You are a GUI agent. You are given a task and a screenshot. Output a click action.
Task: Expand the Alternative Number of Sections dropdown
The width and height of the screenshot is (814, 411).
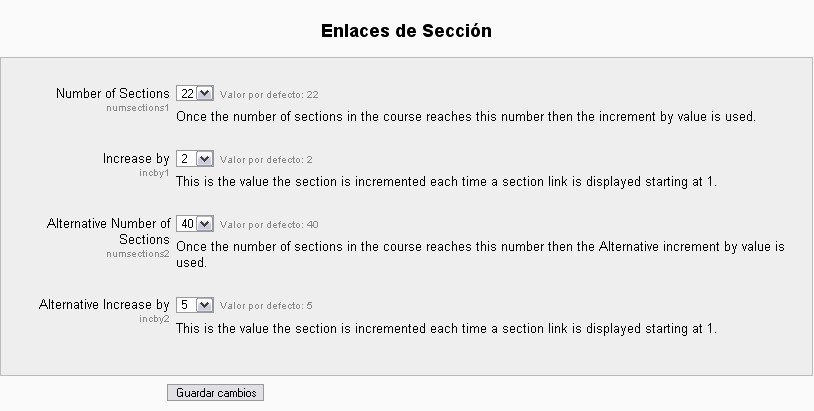coord(195,224)
